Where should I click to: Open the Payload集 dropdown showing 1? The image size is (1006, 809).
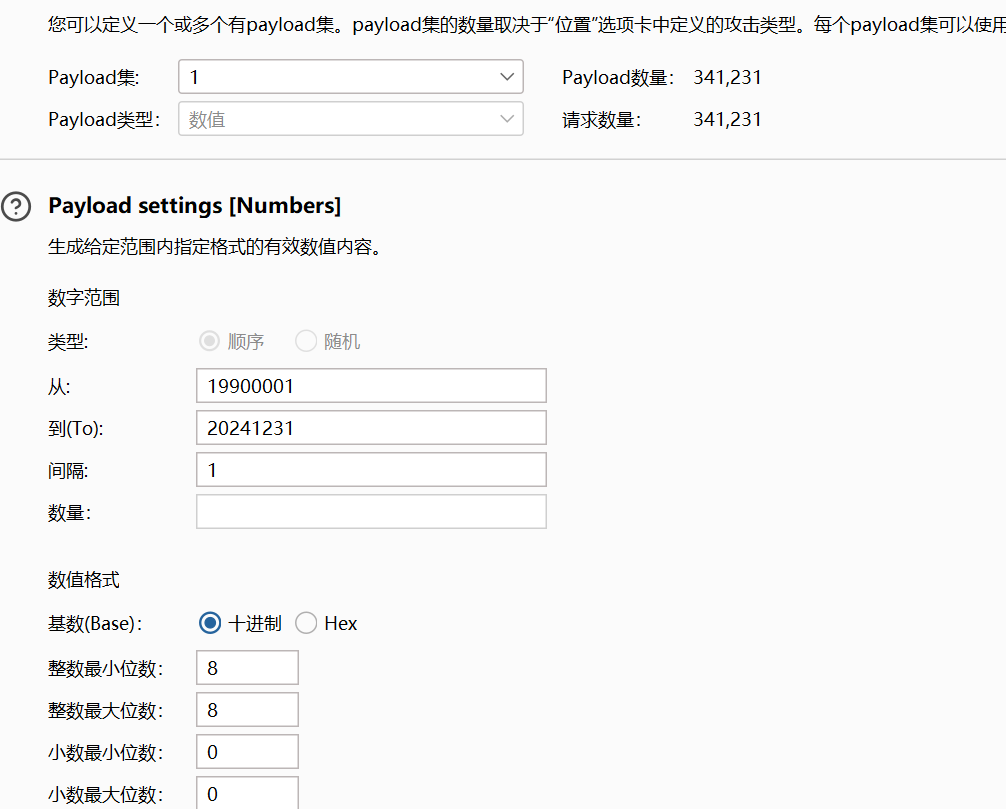tap(351, 77)
